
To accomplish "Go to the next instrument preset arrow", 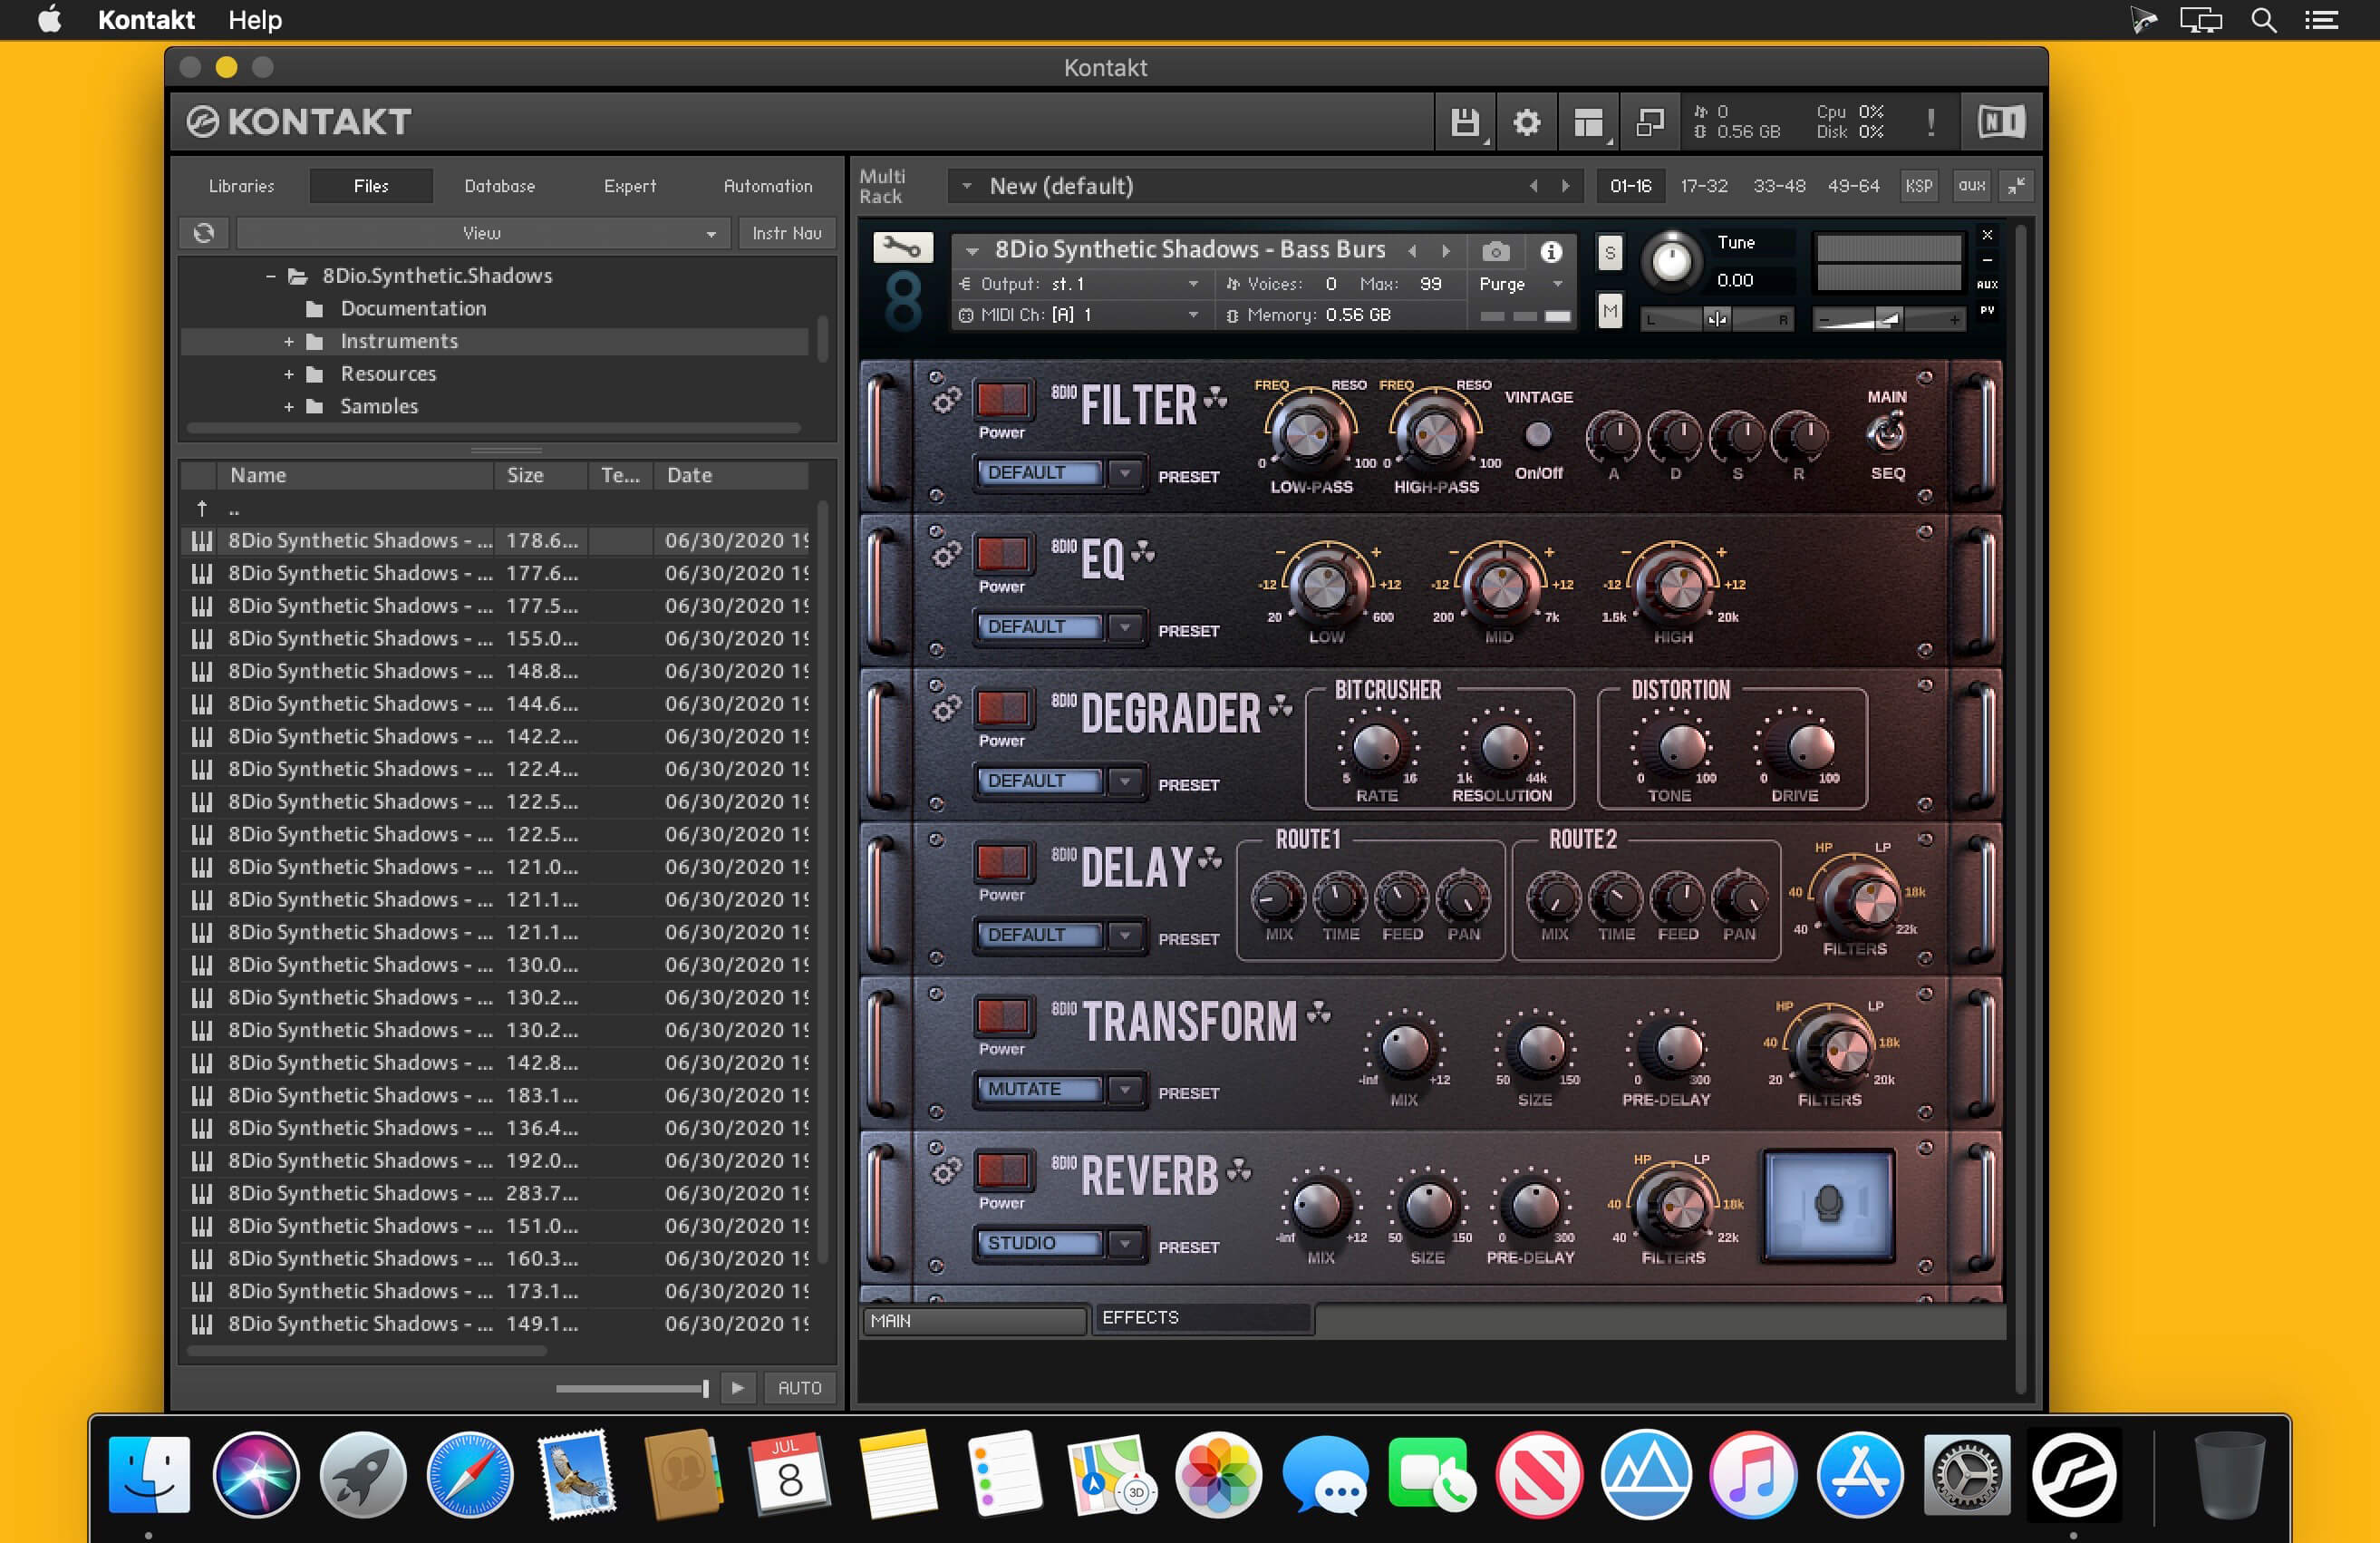I will [1445, 251].
